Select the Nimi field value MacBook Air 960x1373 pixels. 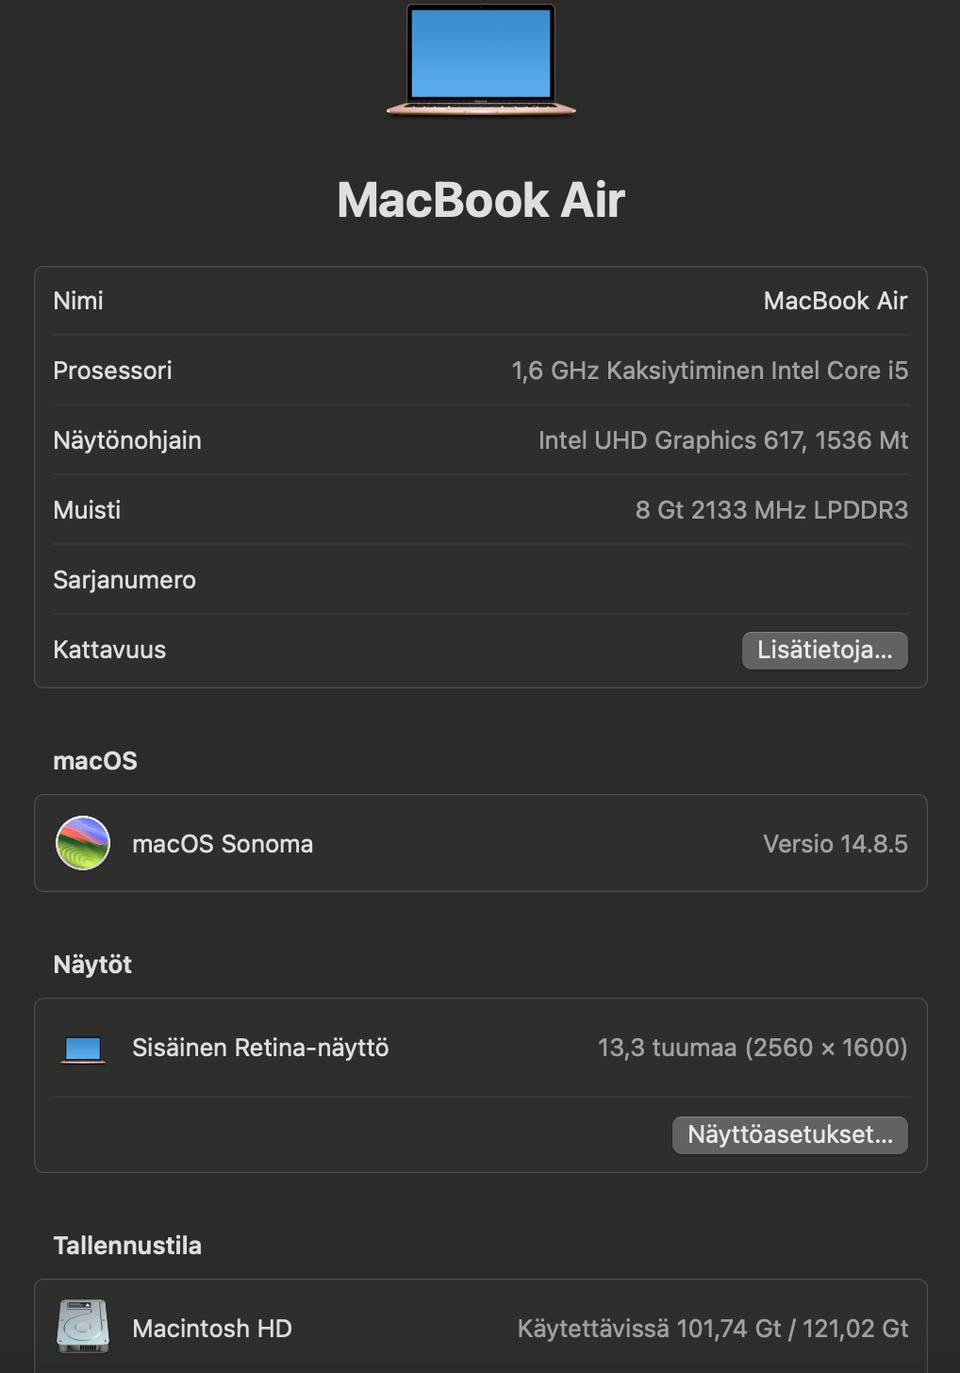(x=835, y=301)
